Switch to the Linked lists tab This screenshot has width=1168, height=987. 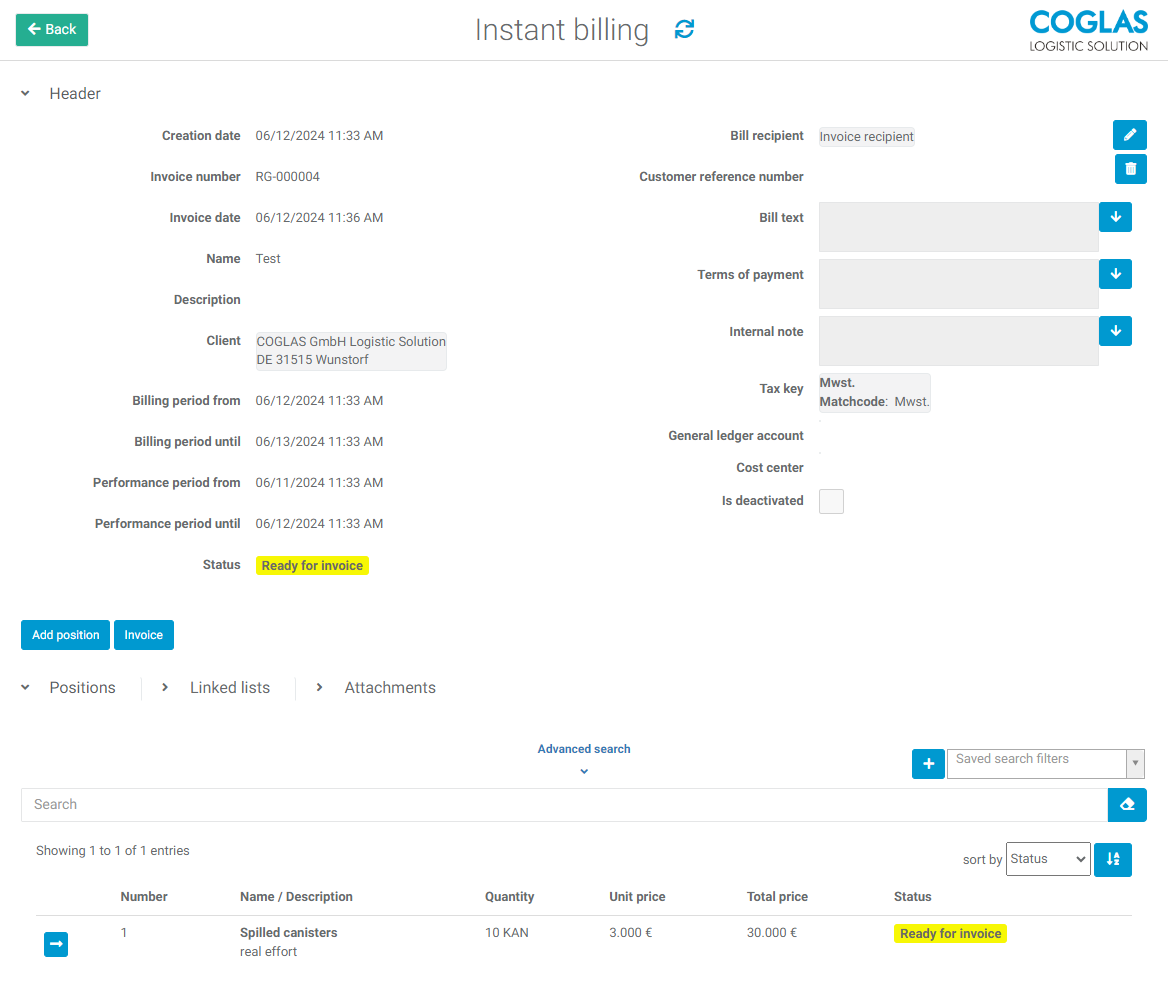(x=229, y=688)
